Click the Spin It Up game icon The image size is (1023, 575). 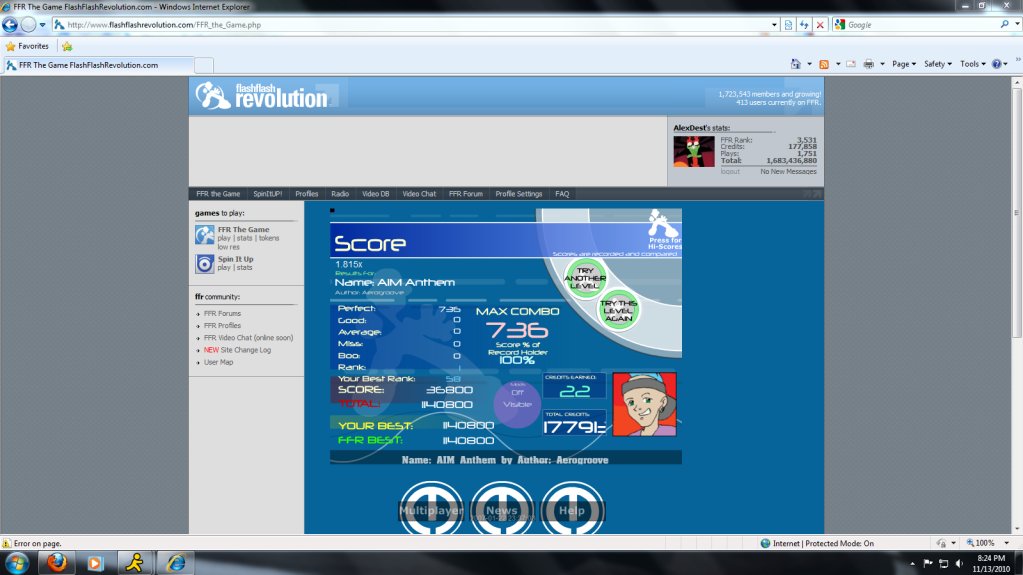[204, 264]
